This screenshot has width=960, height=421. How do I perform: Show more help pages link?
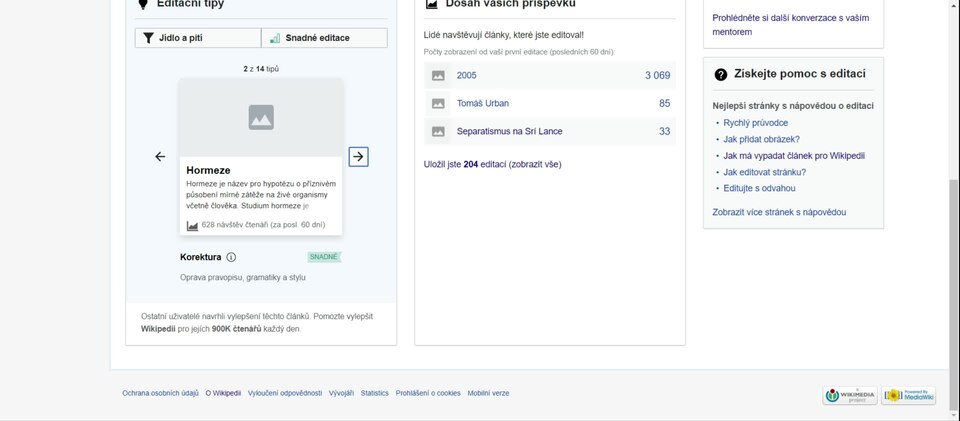(779, 212)
